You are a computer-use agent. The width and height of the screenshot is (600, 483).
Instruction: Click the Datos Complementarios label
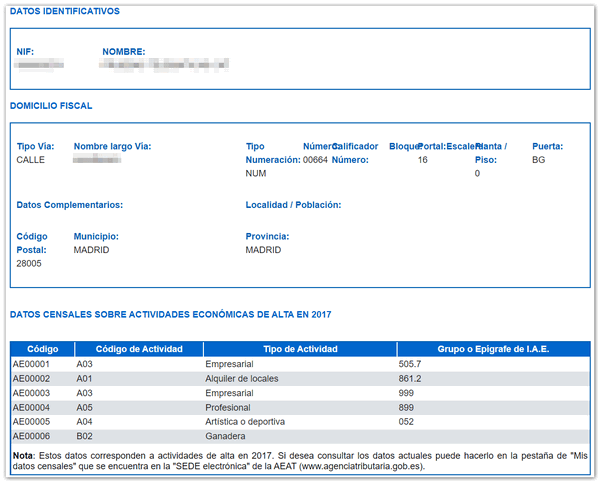coord(70,205)
